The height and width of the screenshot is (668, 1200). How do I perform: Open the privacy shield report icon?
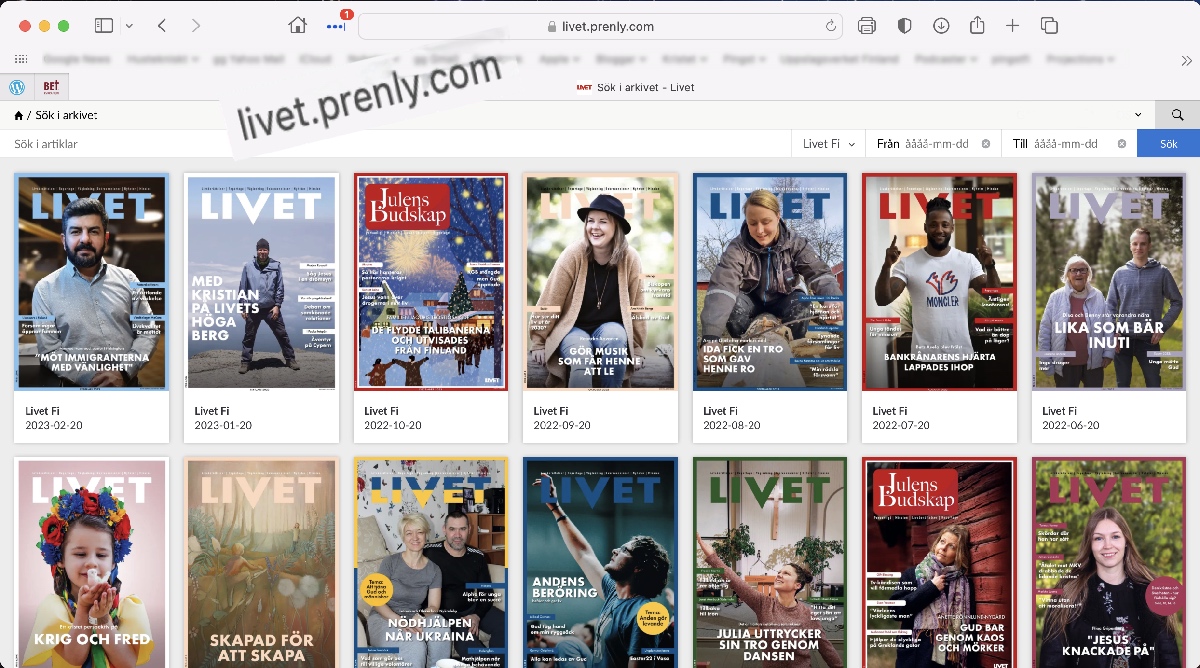point(904,26)
